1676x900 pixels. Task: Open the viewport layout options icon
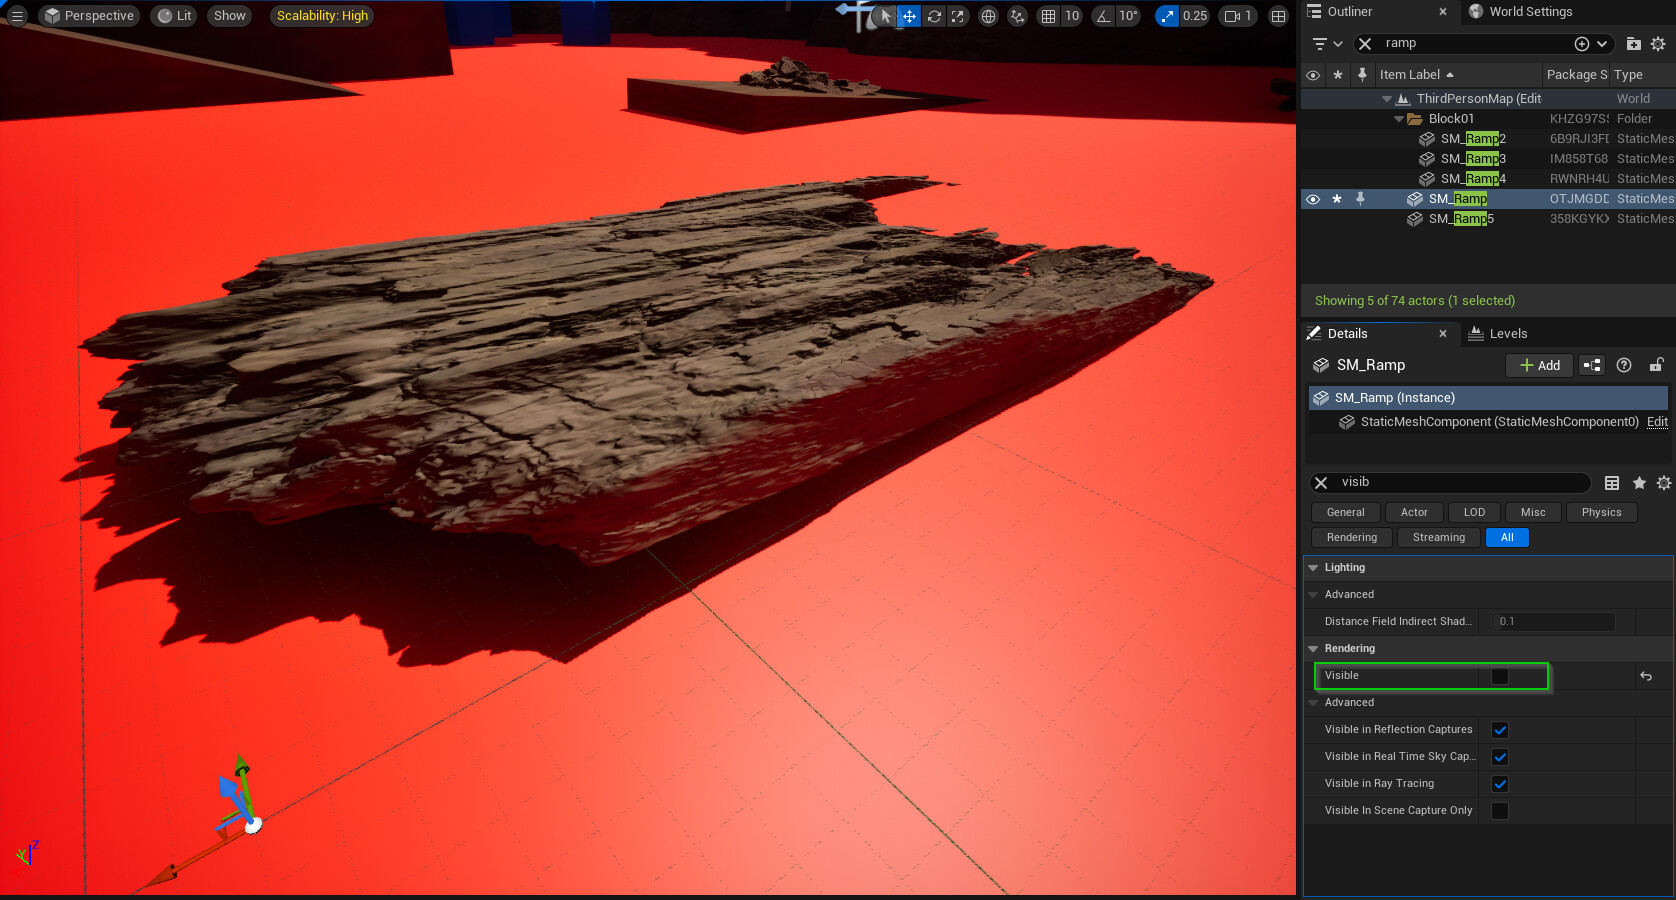click(x=1278, y=16)
